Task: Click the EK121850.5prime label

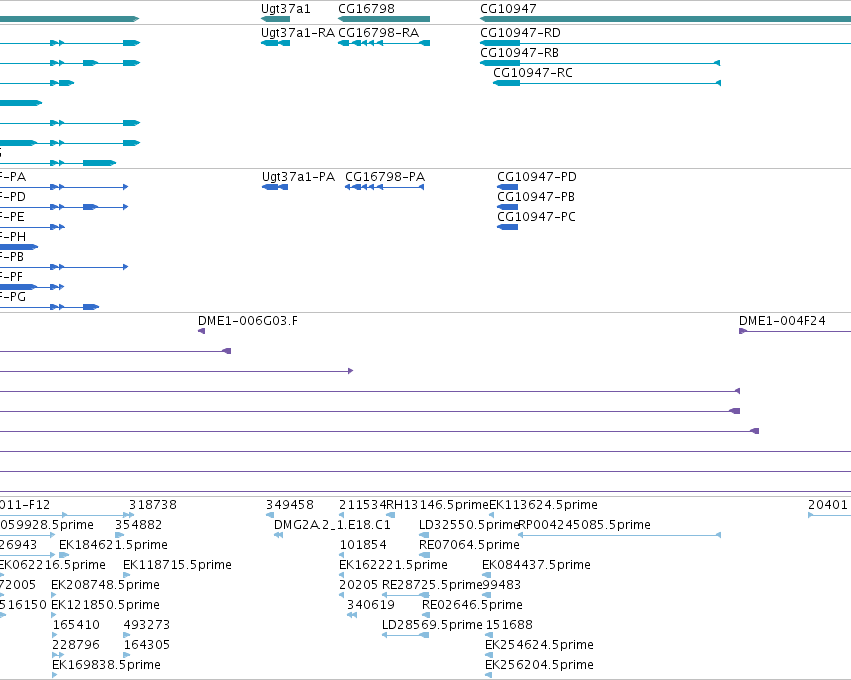Action: [x=105, y=605]
